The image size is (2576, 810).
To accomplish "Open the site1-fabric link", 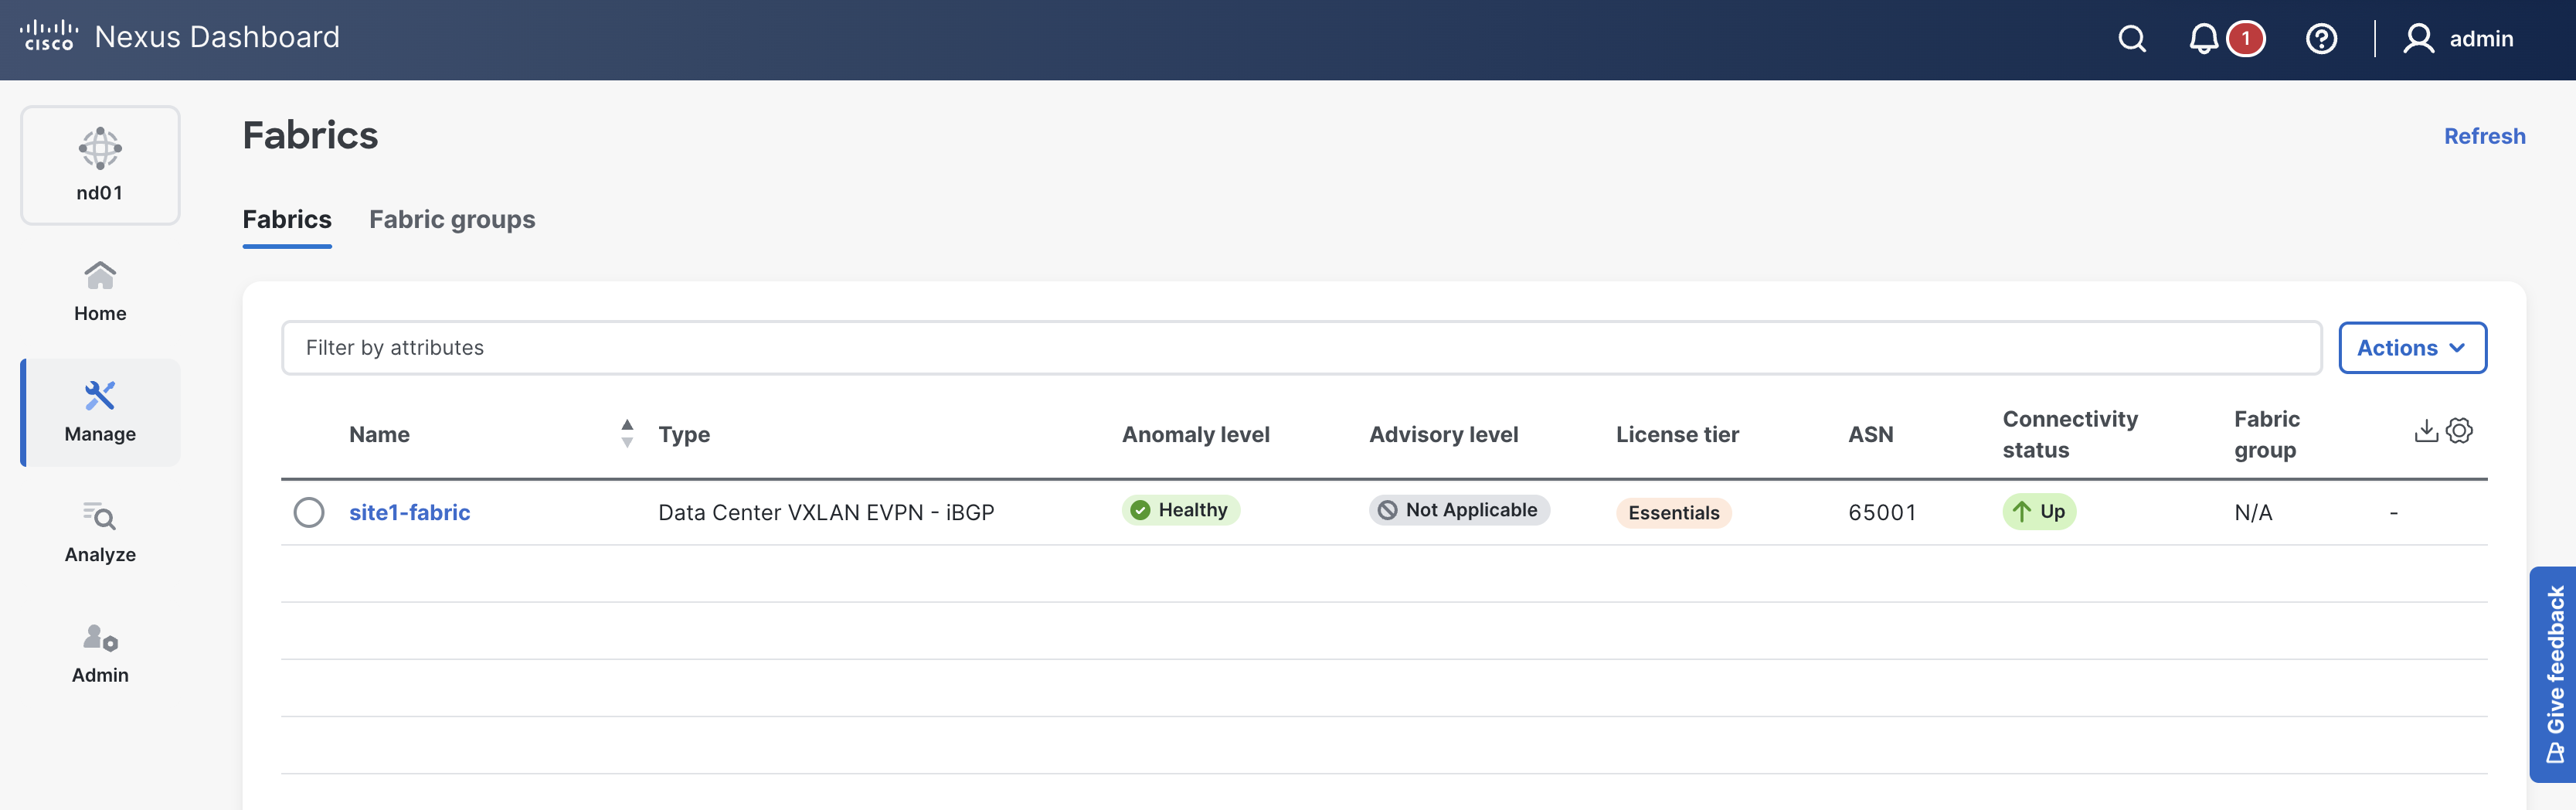I will click(x=409, y=512).
